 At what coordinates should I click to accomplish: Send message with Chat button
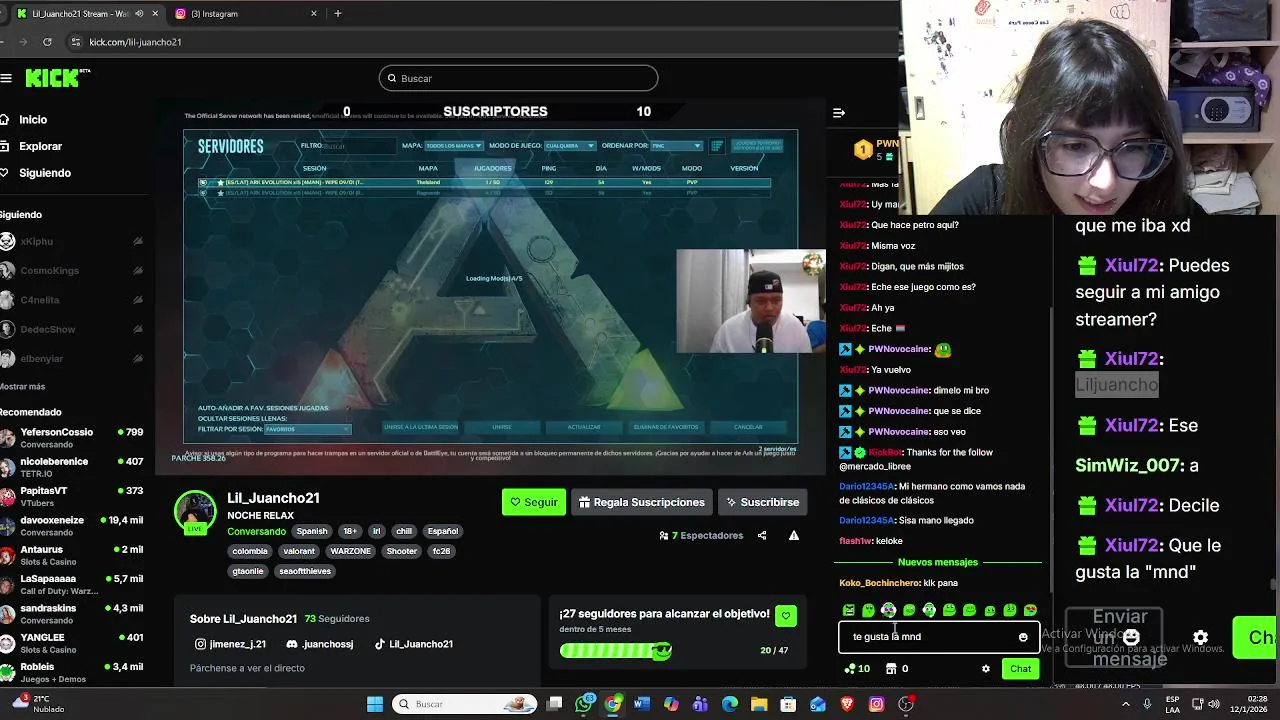point(1020,669)
